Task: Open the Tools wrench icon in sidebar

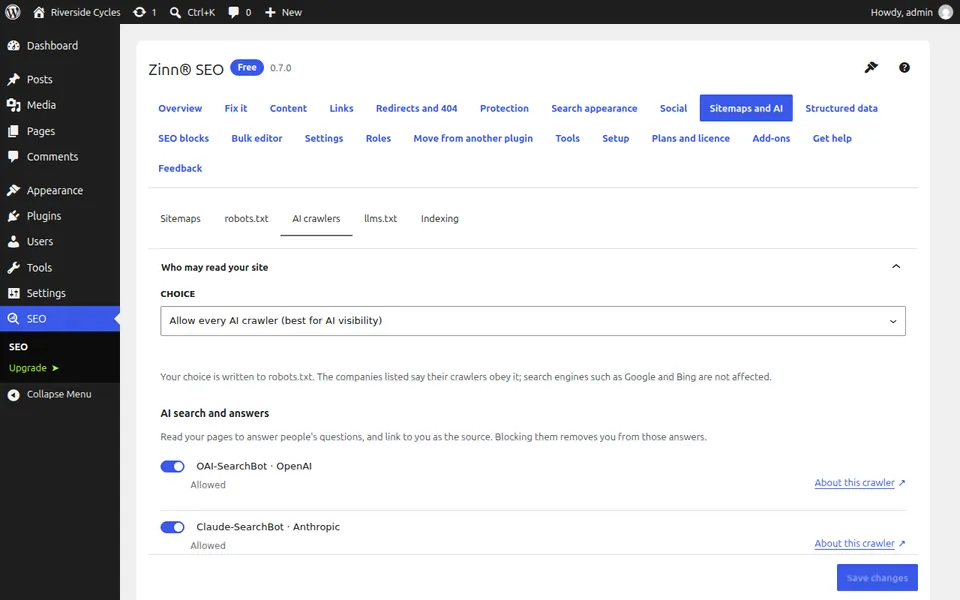Action: click(13, 268)
